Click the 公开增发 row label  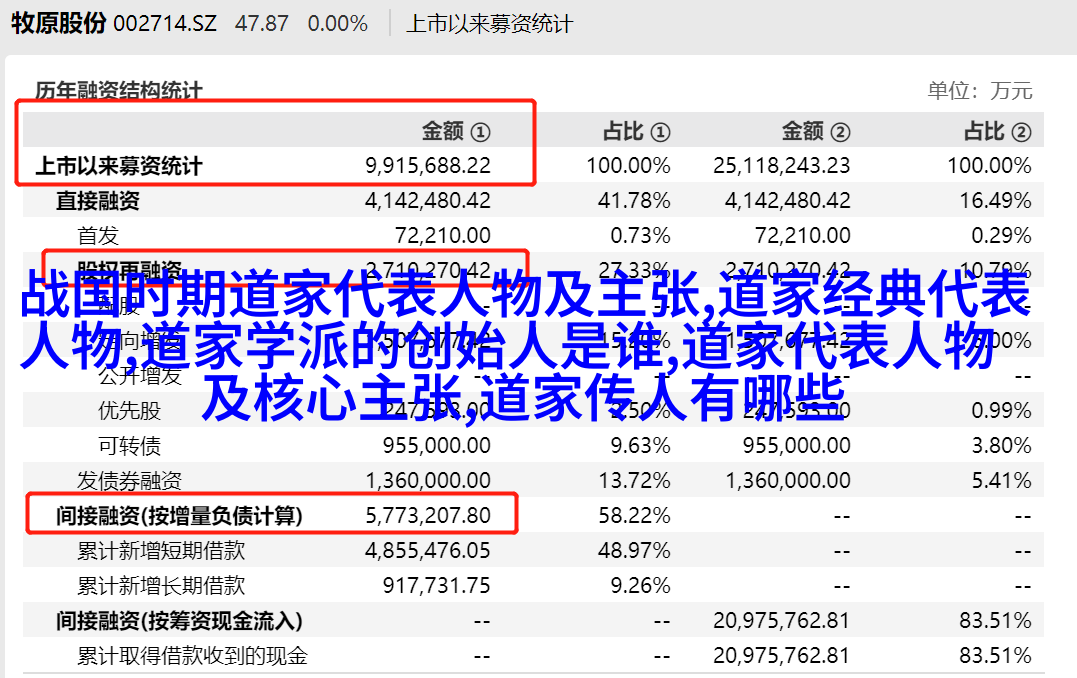coord(140,376)
